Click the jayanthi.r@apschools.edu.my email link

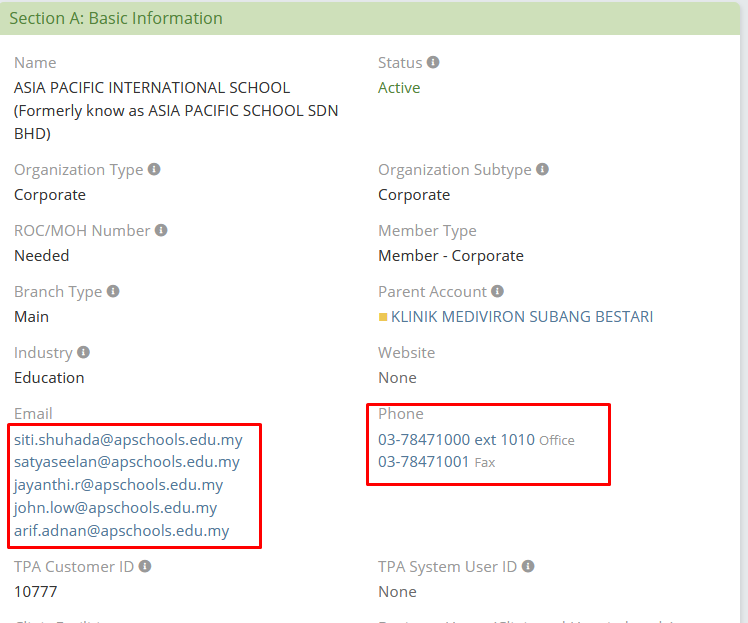118,485
